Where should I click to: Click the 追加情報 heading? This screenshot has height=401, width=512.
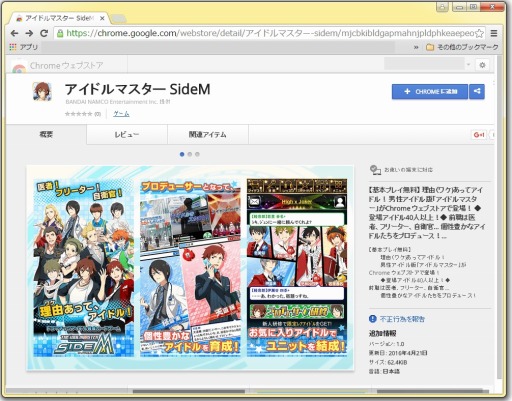(x=382, y=333)
